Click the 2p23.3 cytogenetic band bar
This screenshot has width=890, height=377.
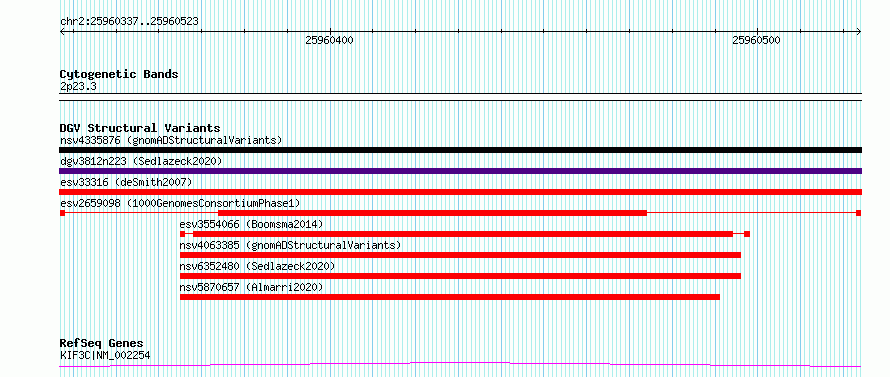460,97
